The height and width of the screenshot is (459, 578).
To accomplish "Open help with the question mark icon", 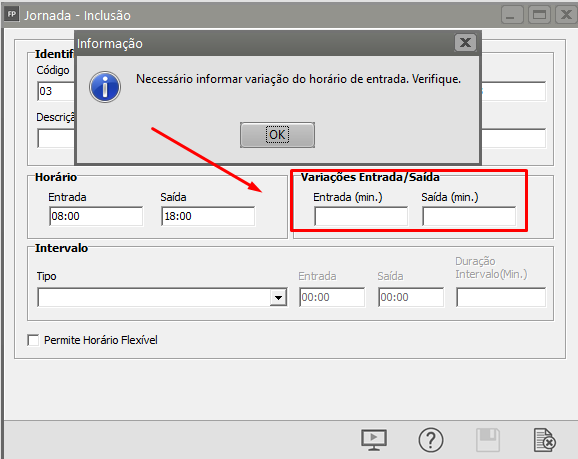I will (431, 440).
